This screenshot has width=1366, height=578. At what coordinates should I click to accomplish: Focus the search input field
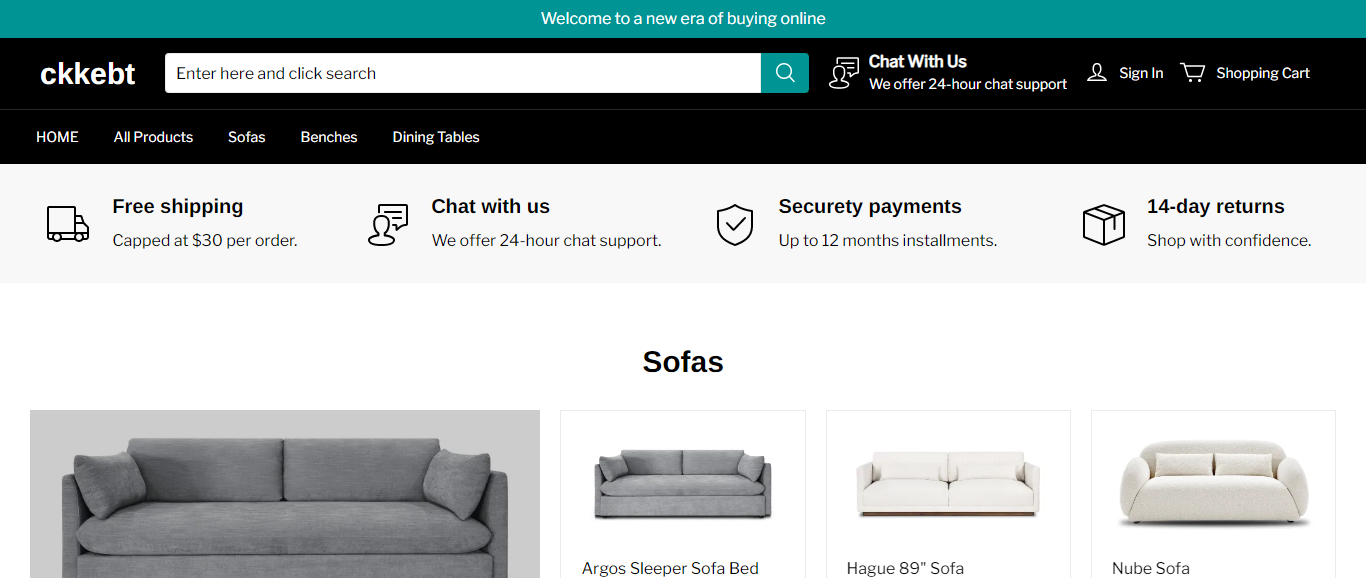click(462, 73)
